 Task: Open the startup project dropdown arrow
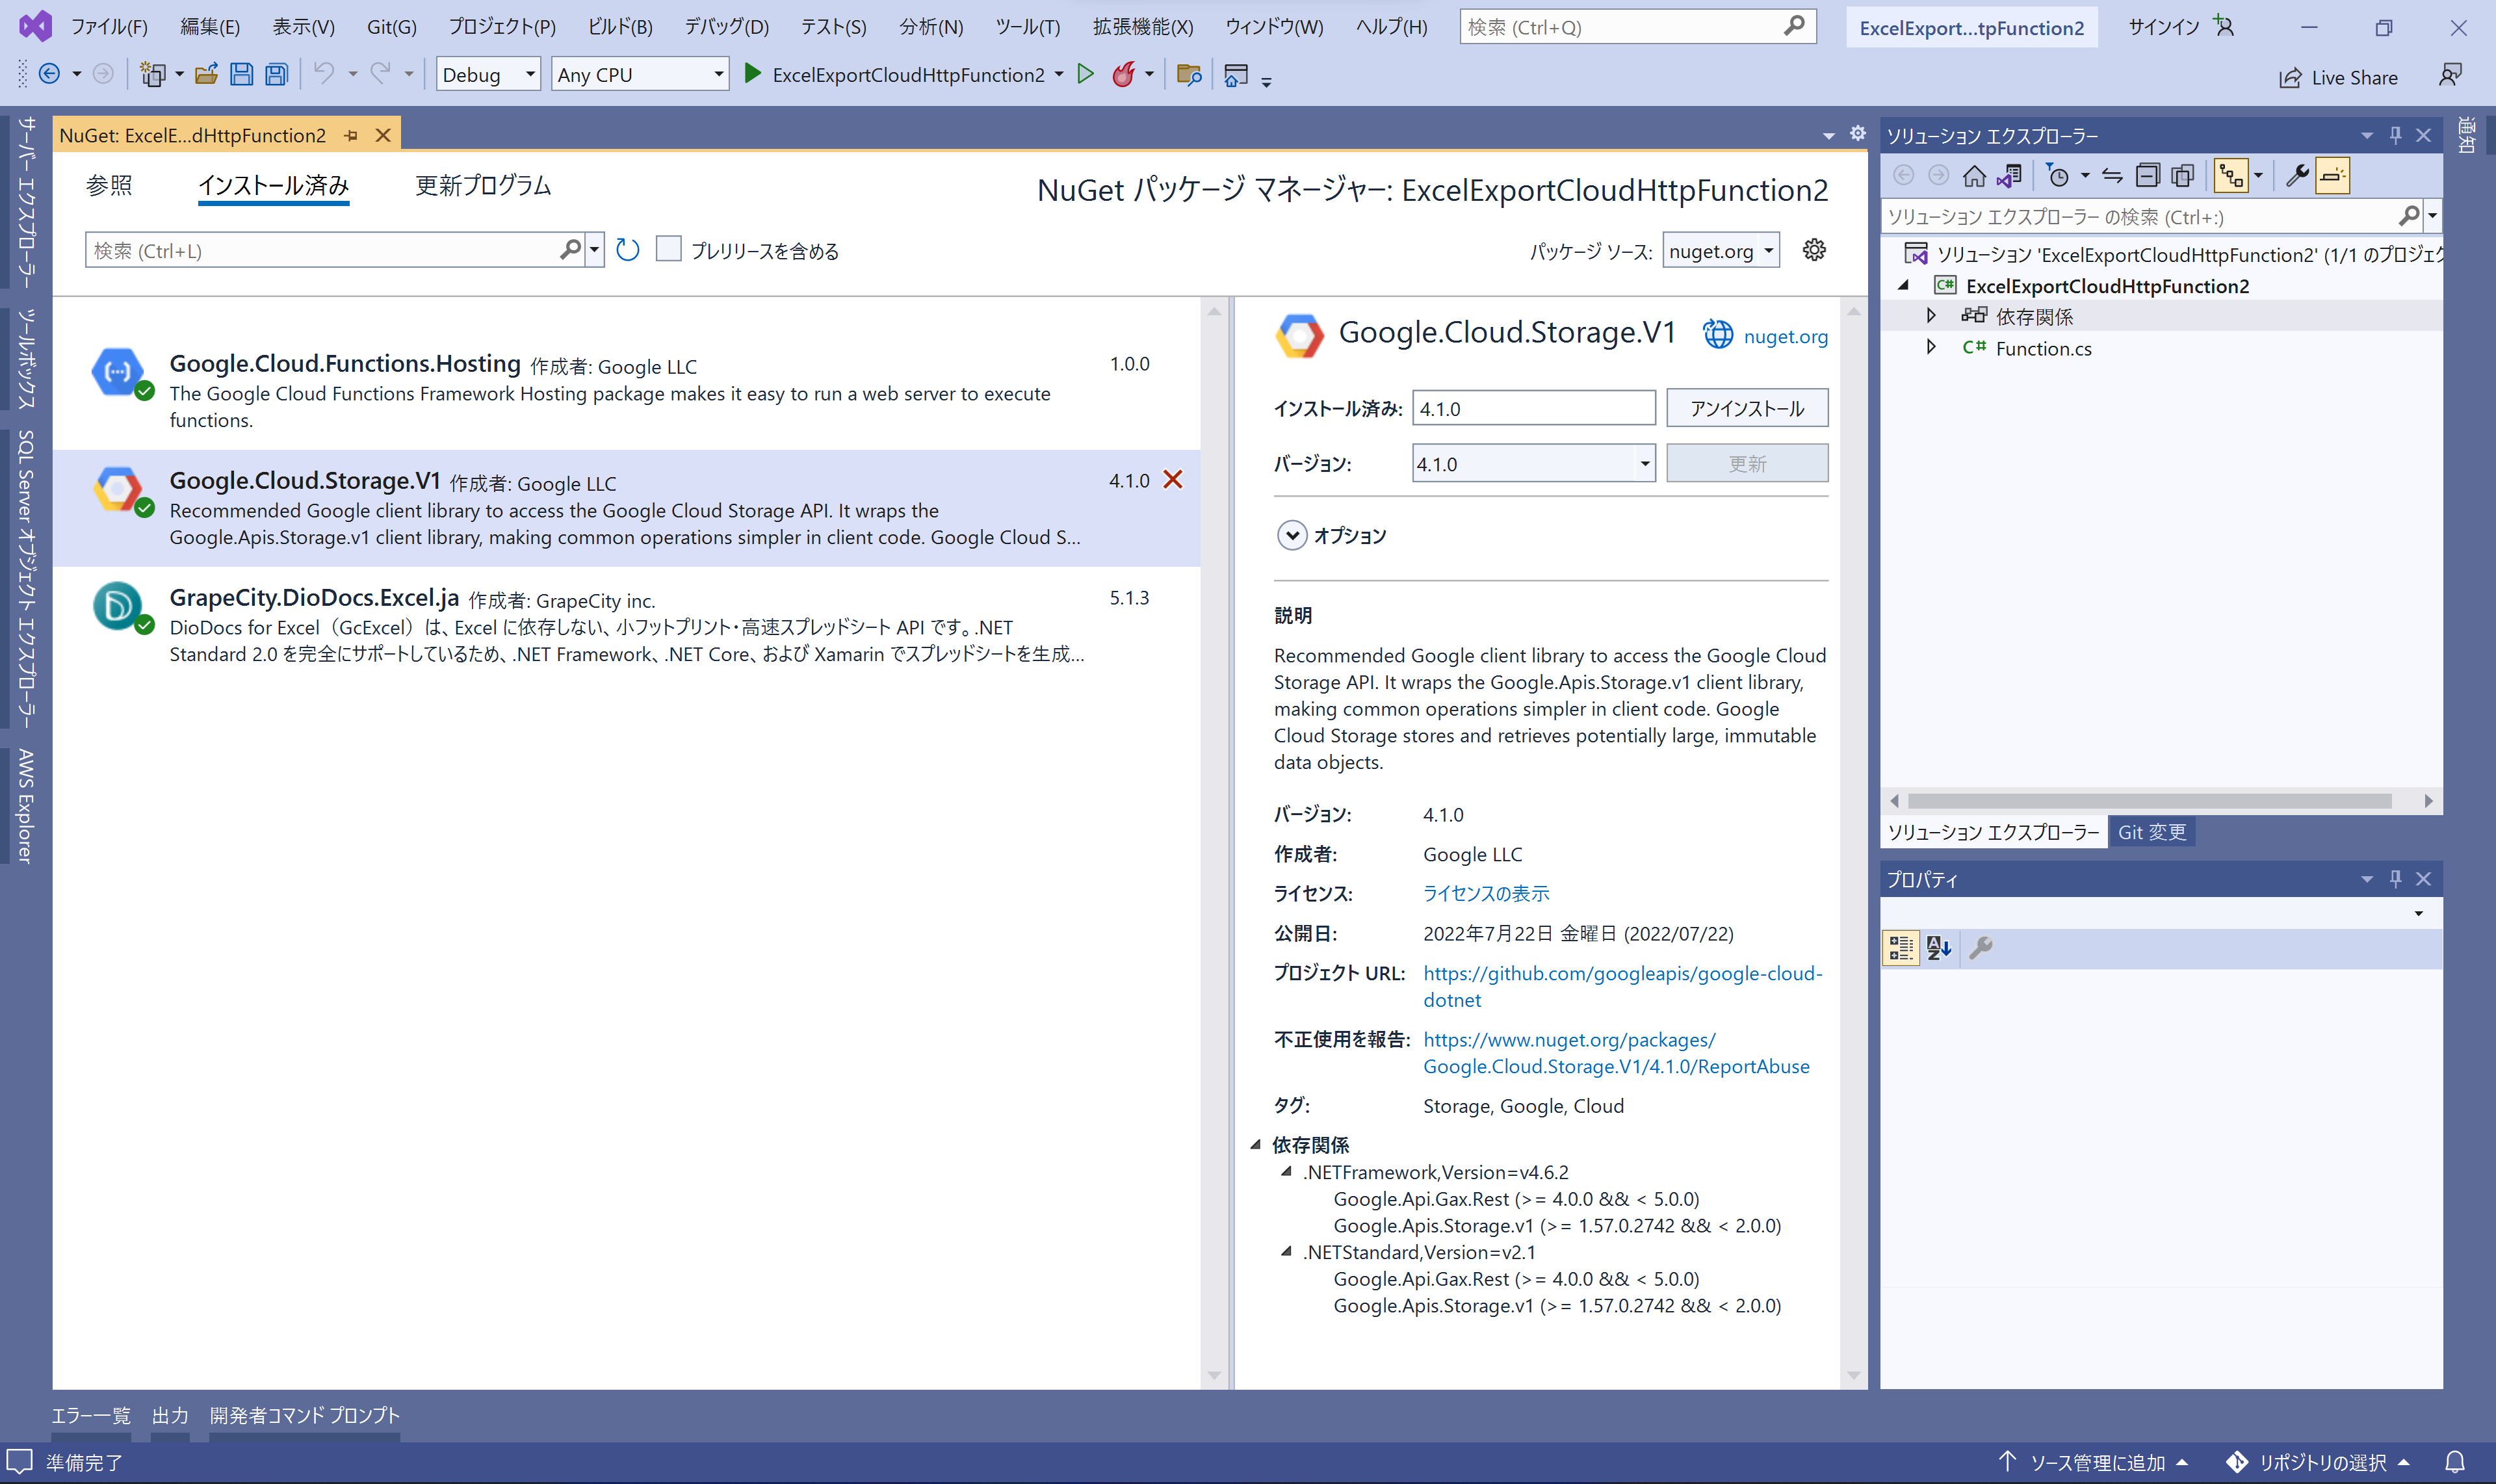coord(1059,75)
